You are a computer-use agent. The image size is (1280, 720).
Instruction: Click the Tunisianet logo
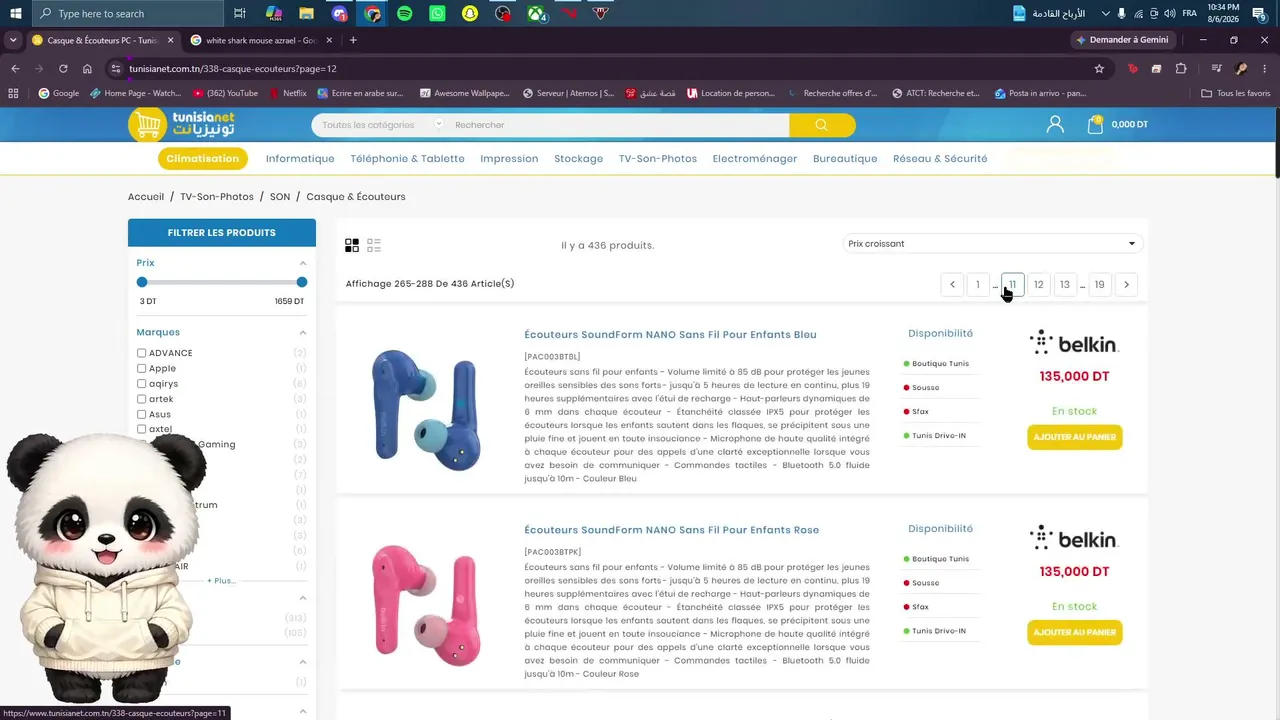pyautogui.click(x=182, y=124)
